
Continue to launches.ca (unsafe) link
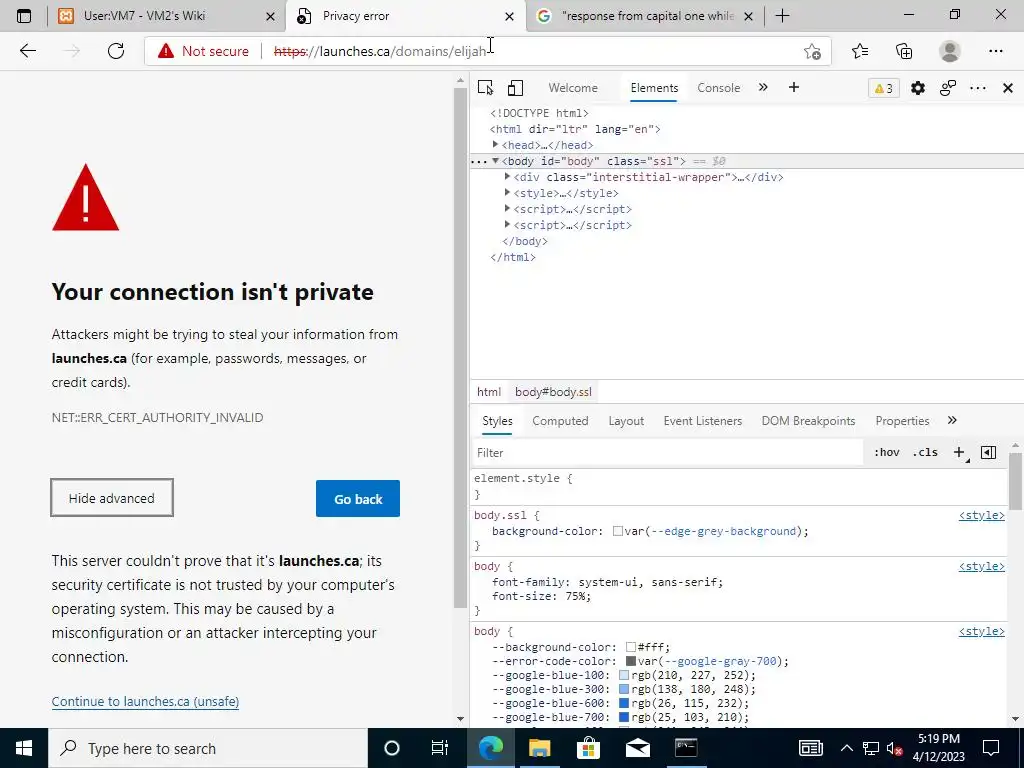(145, 701)
